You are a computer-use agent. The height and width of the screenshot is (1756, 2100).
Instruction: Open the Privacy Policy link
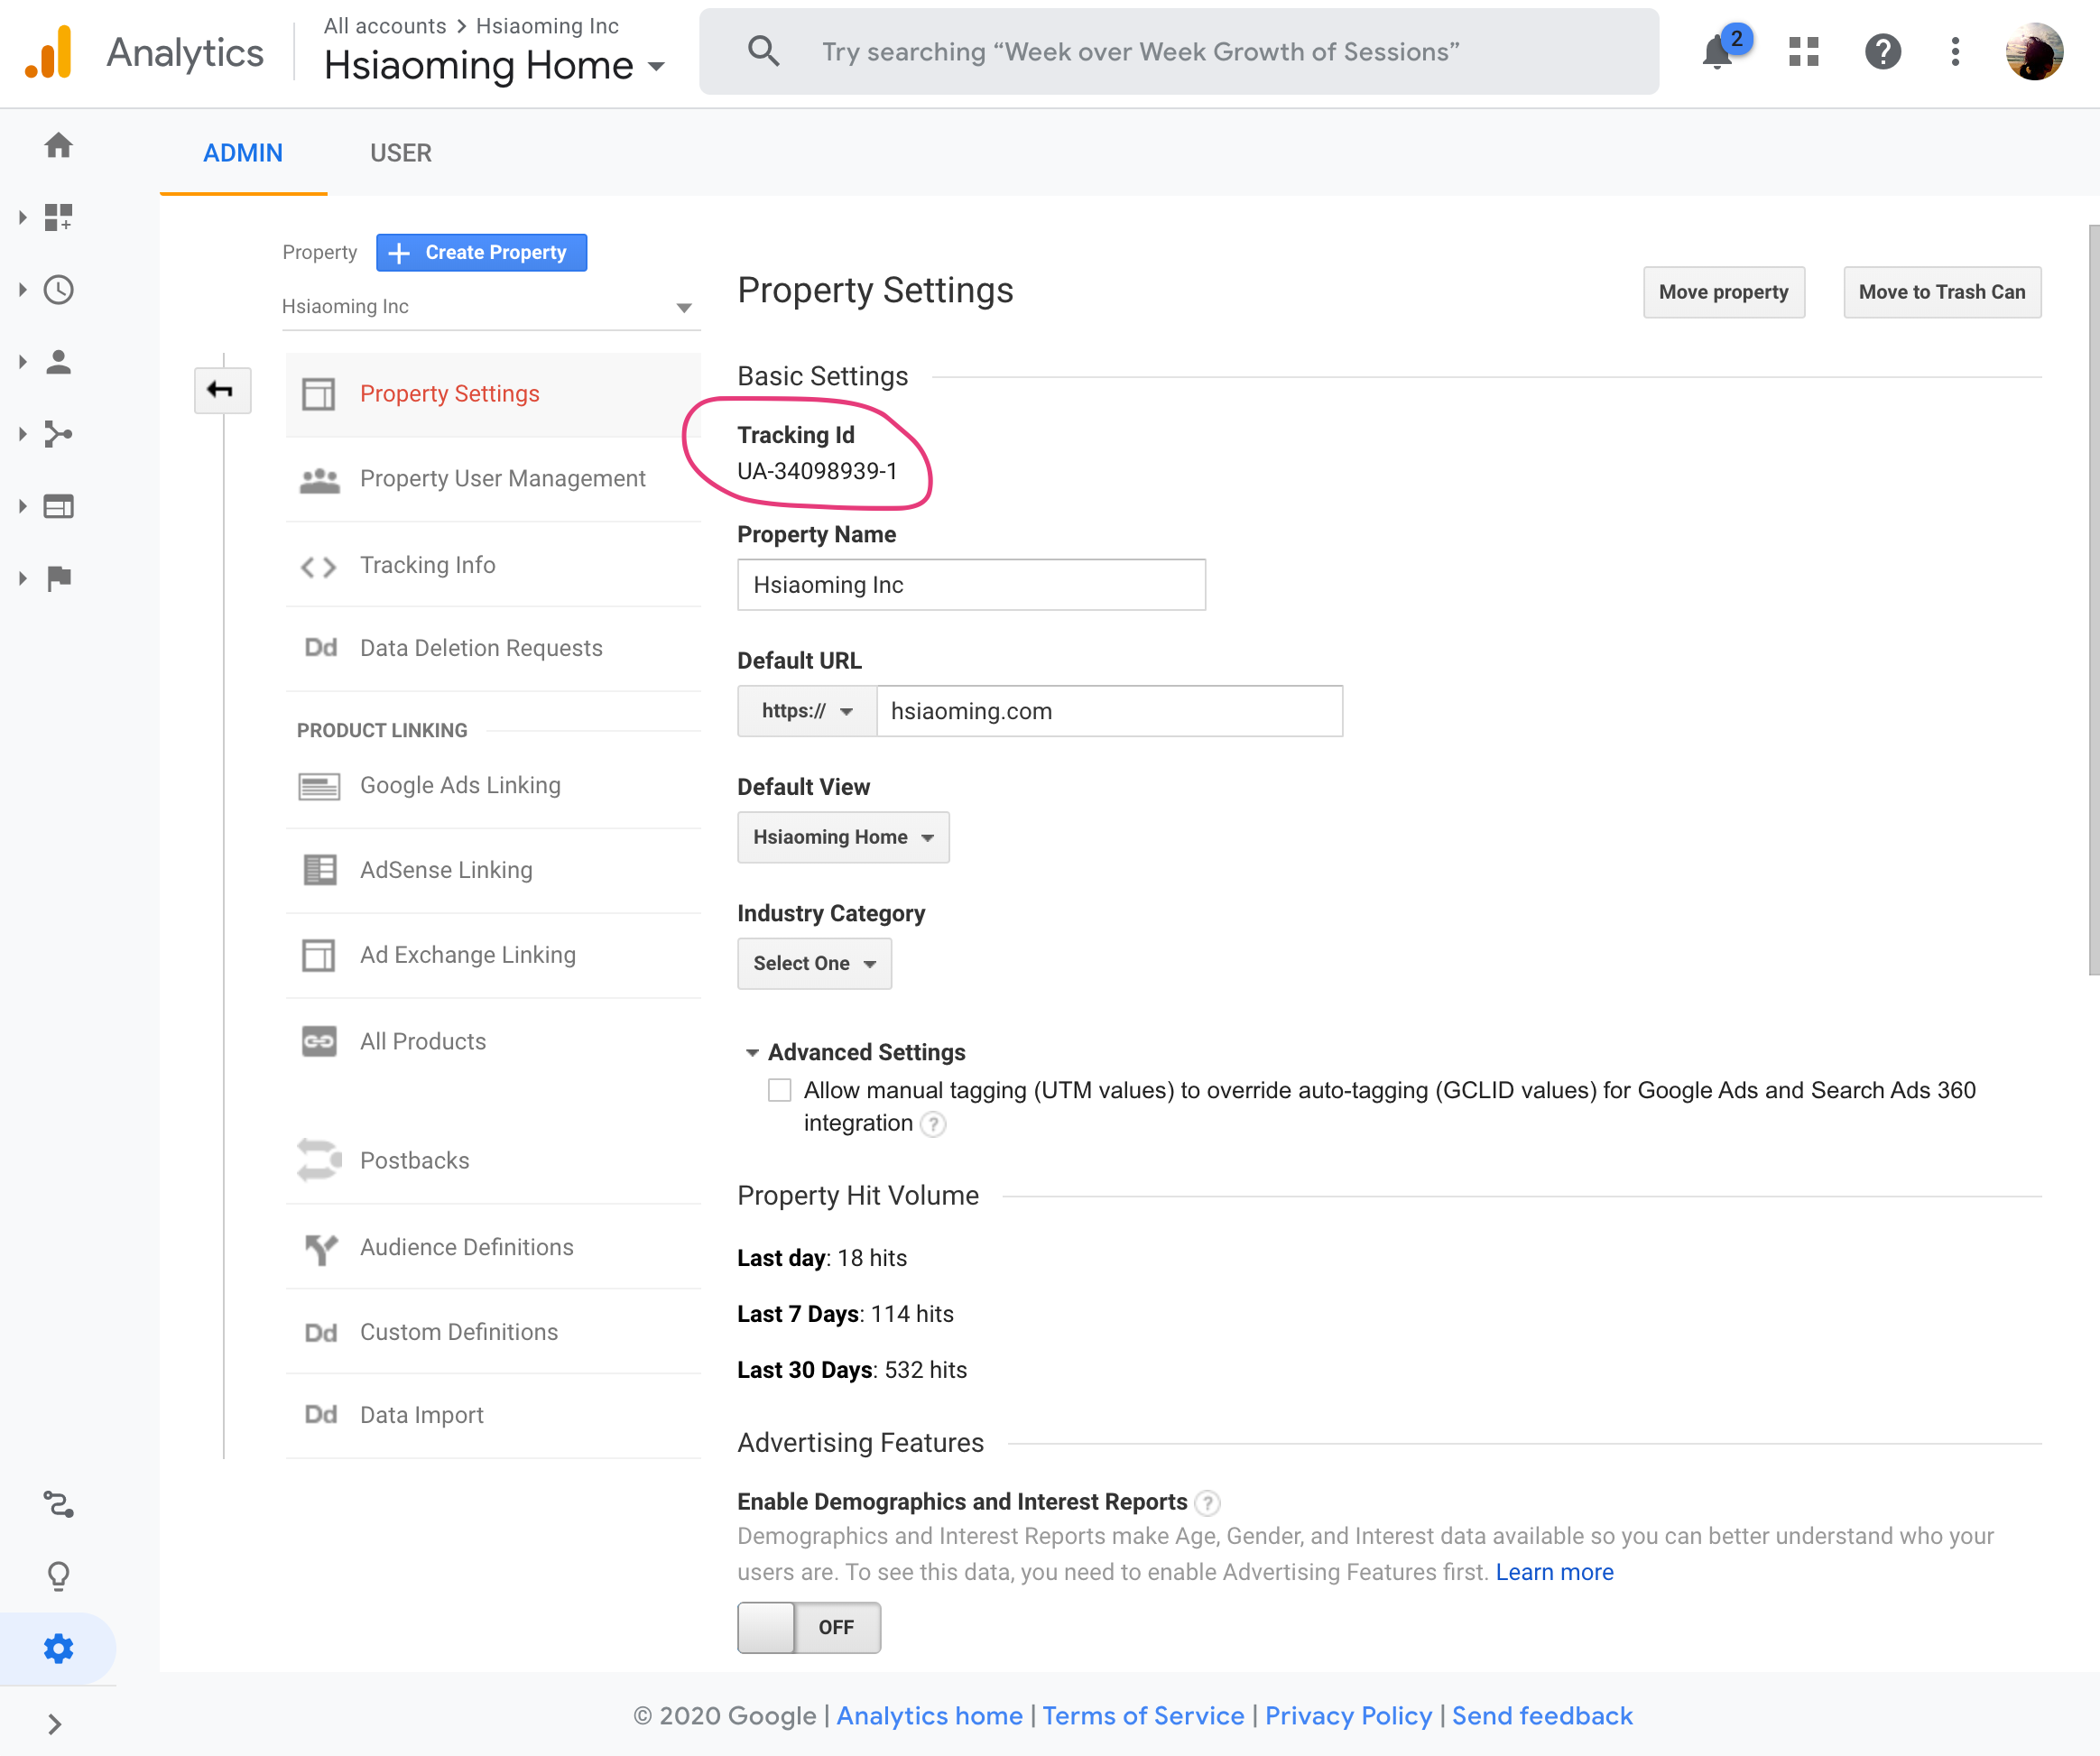tap(1348, 1716)
